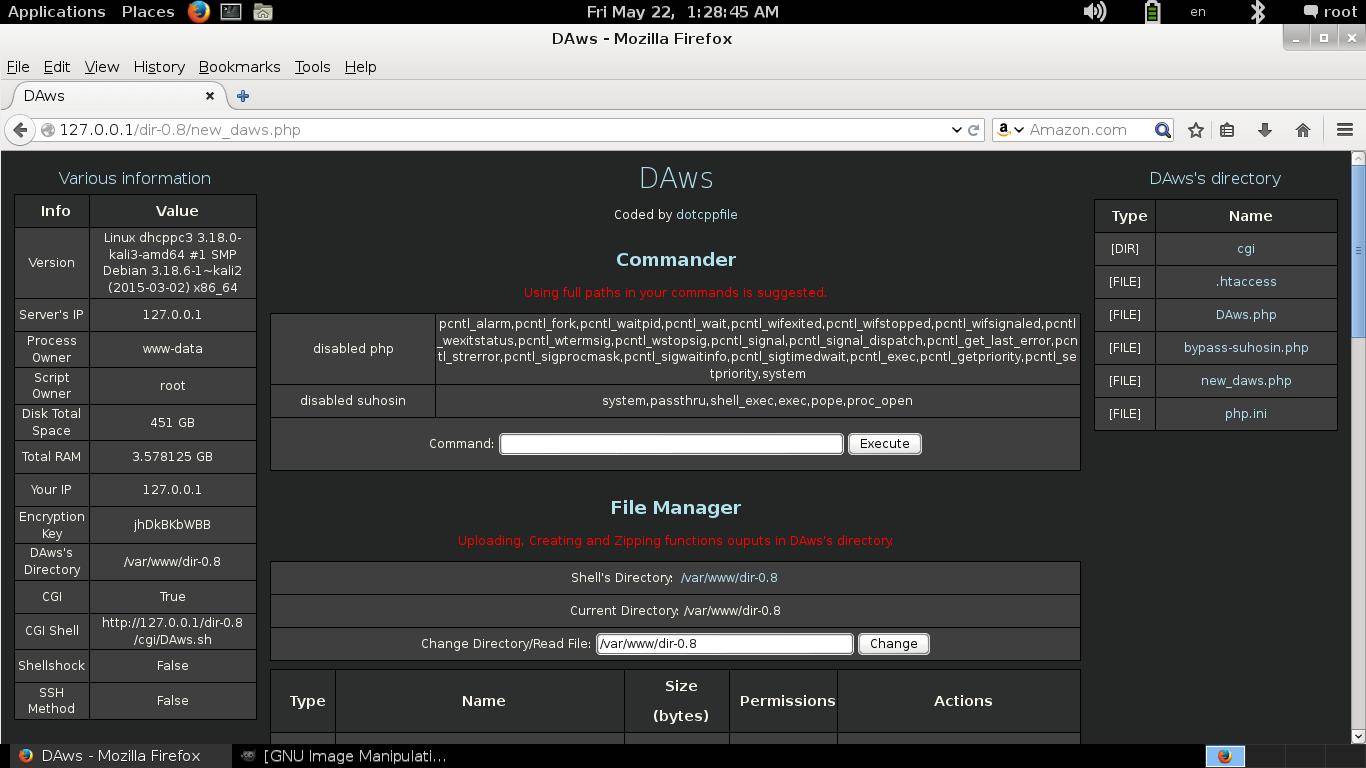Expand the URL bar history dropdown

pyautogui.click(x=957, y=130)
